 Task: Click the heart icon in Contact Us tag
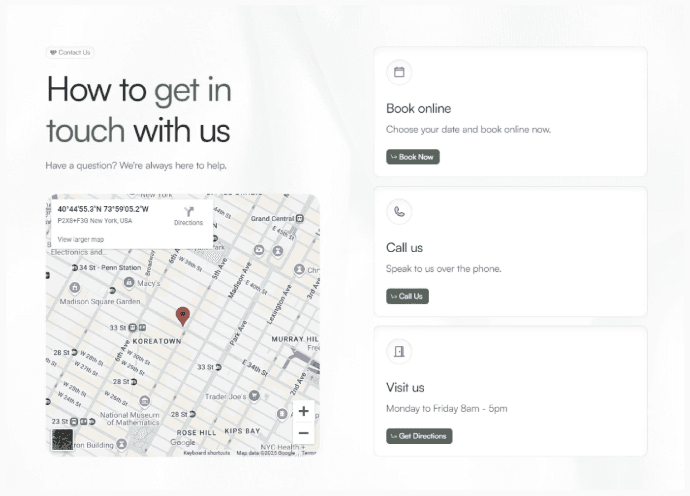[x=53, y=52]
